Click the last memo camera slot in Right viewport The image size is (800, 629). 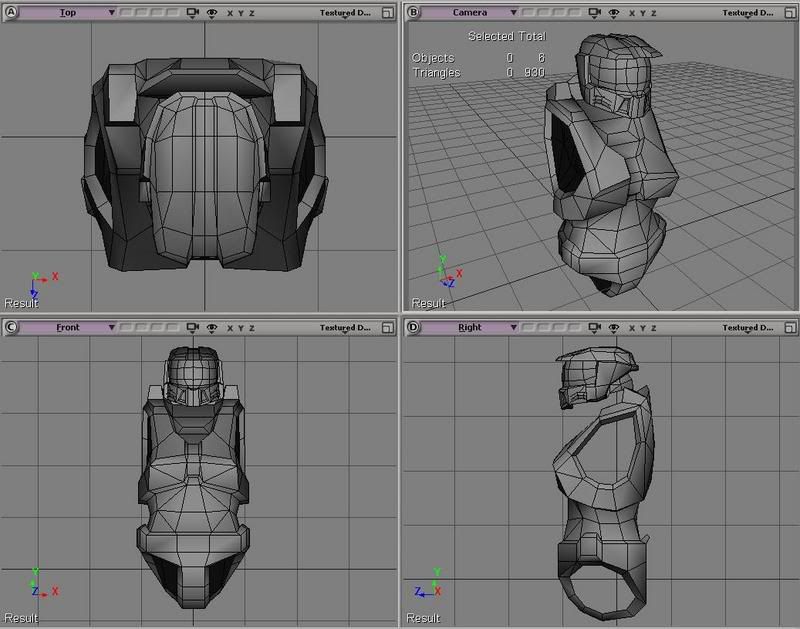click(x=576, y=327)
